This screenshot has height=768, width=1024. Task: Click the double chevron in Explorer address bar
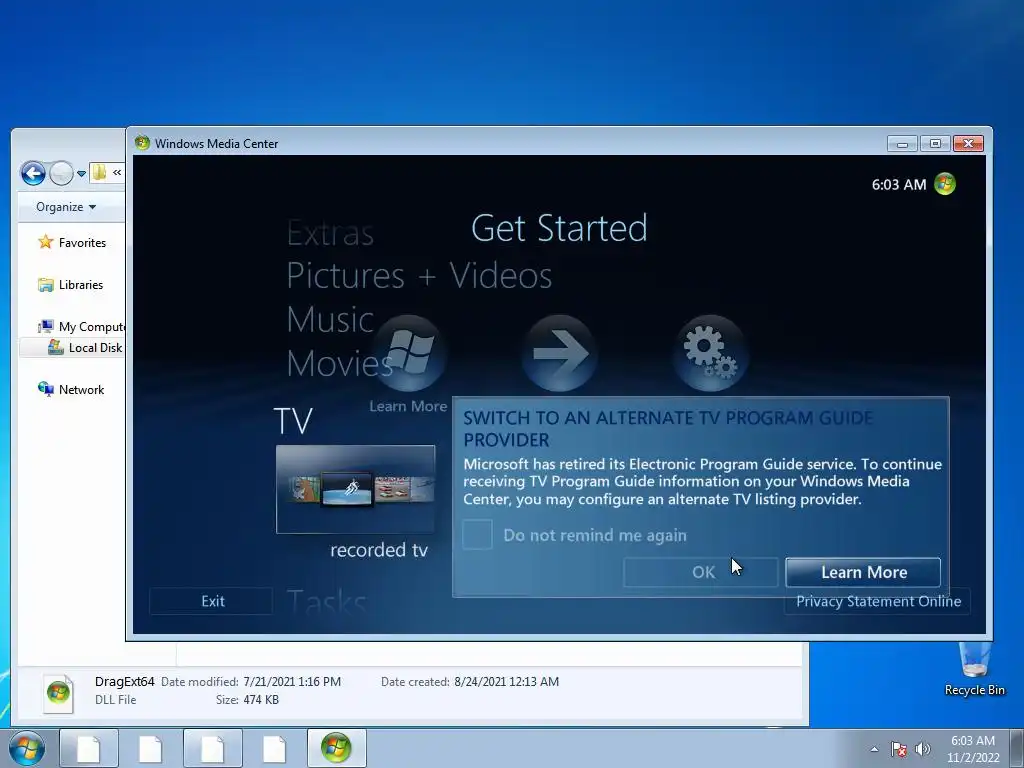click(x=117, y=172)
